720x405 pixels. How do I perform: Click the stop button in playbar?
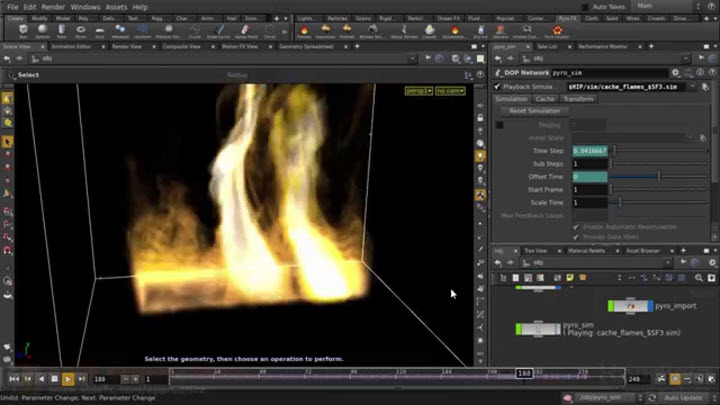[54, 379]
